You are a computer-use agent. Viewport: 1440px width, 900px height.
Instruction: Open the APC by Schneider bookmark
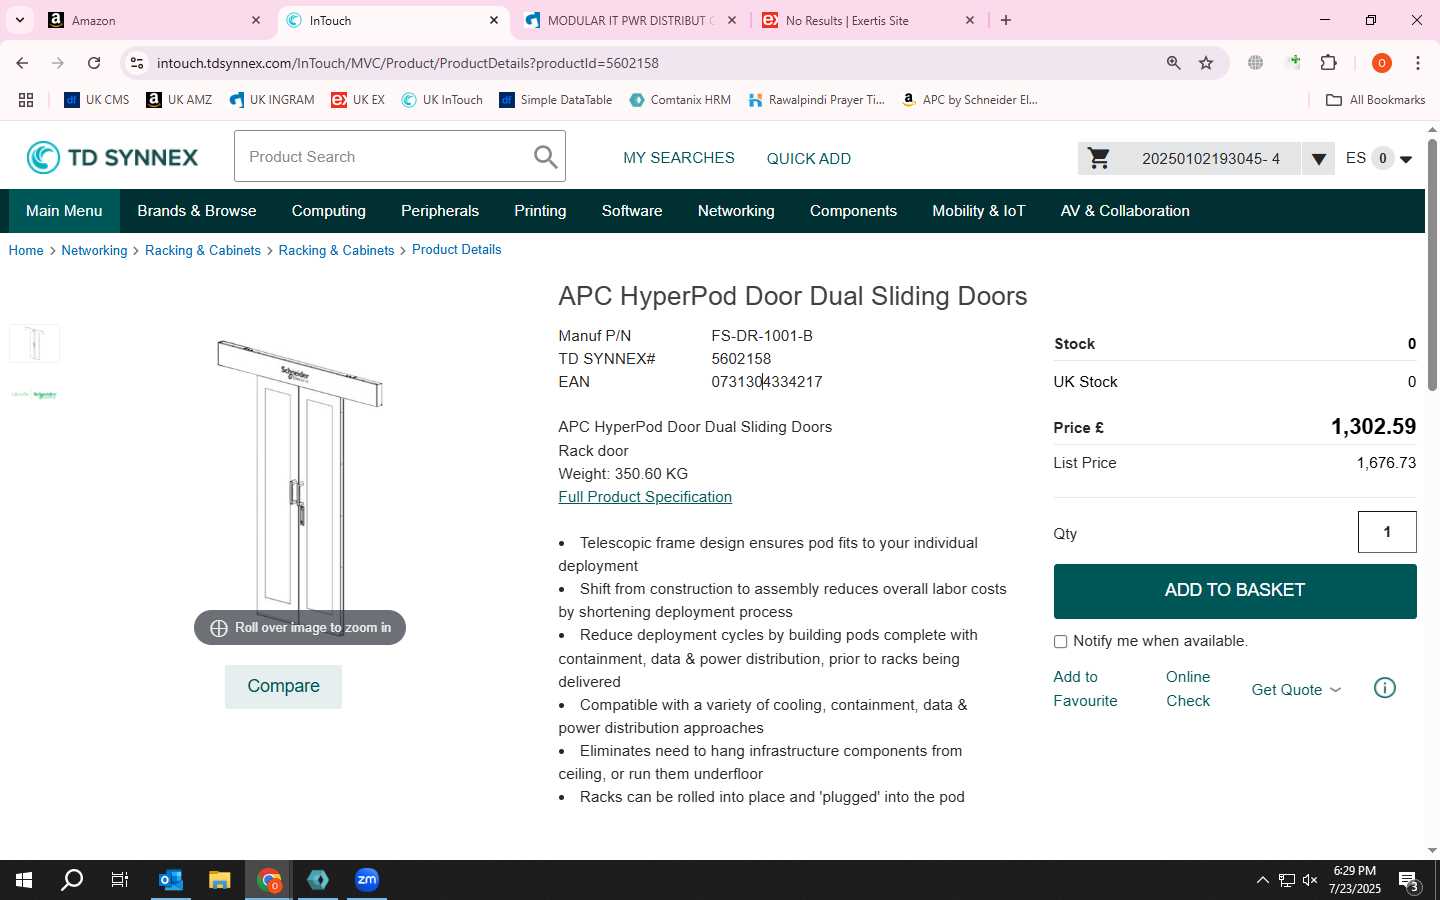[x=970, y=100]
